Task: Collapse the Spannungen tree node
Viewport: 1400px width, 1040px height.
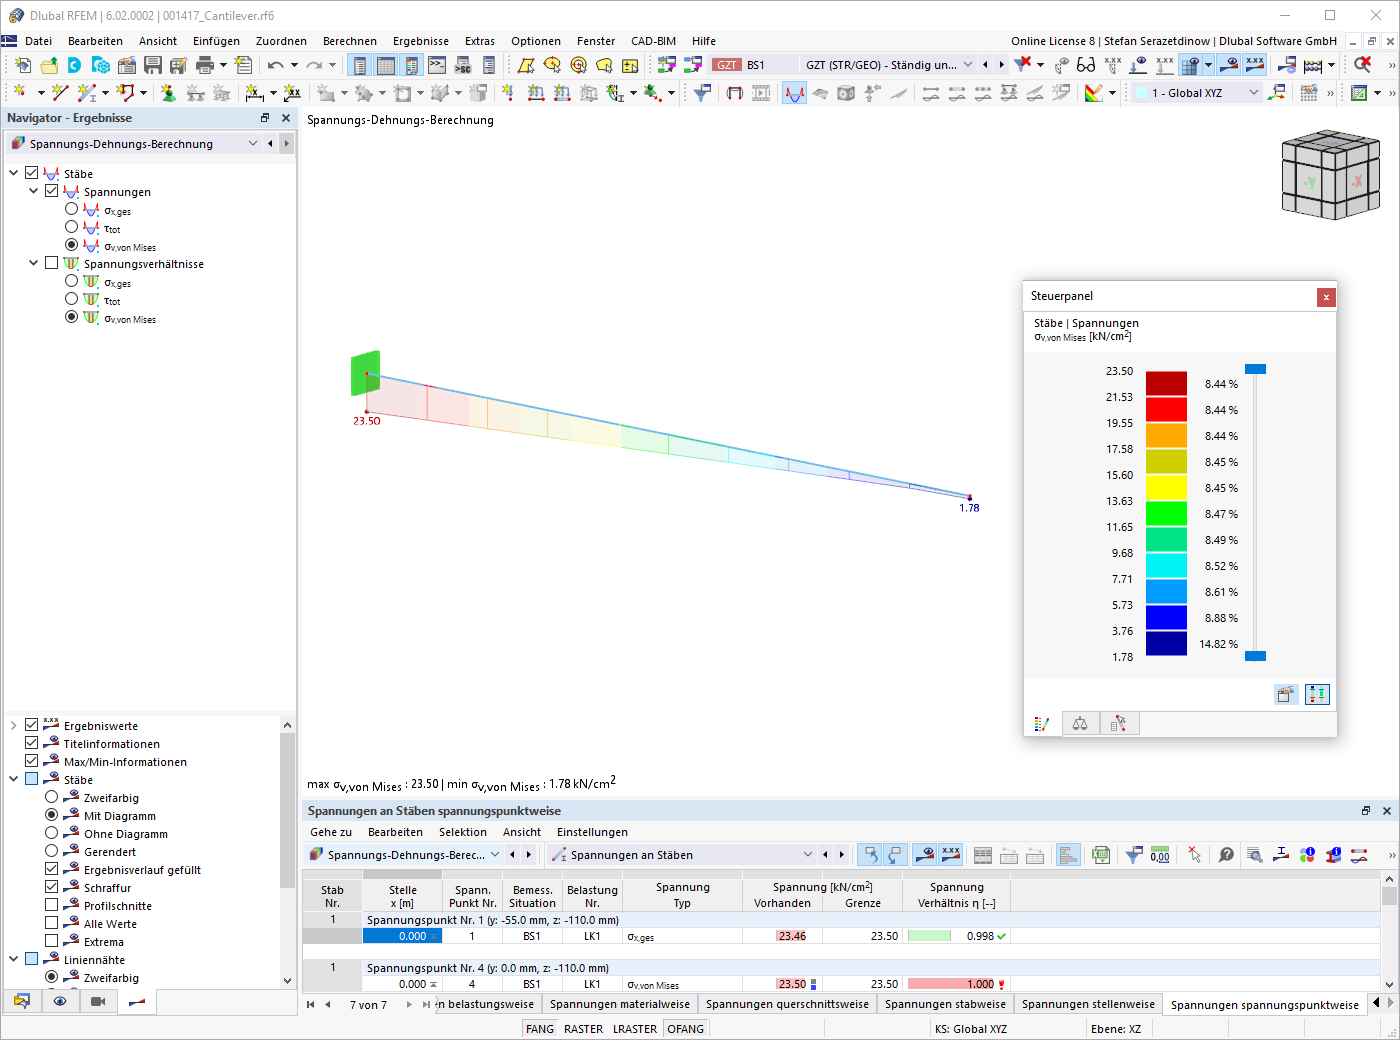Action: [33, 191]
